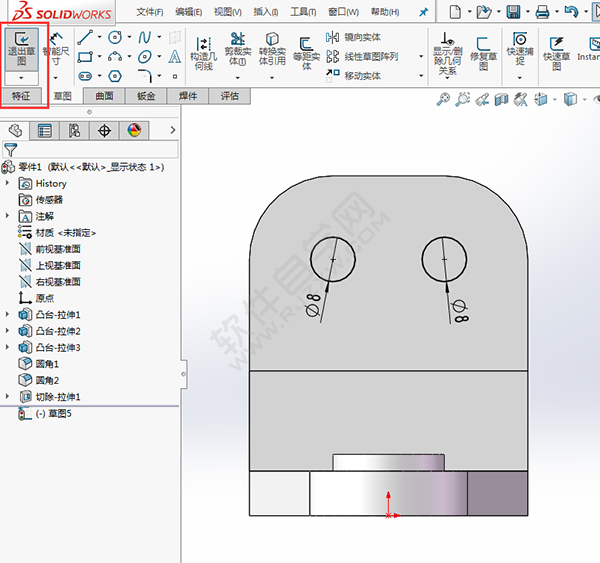Select the Polygon sketch tool
600x563 pixels.
click(x=115, y=76)
